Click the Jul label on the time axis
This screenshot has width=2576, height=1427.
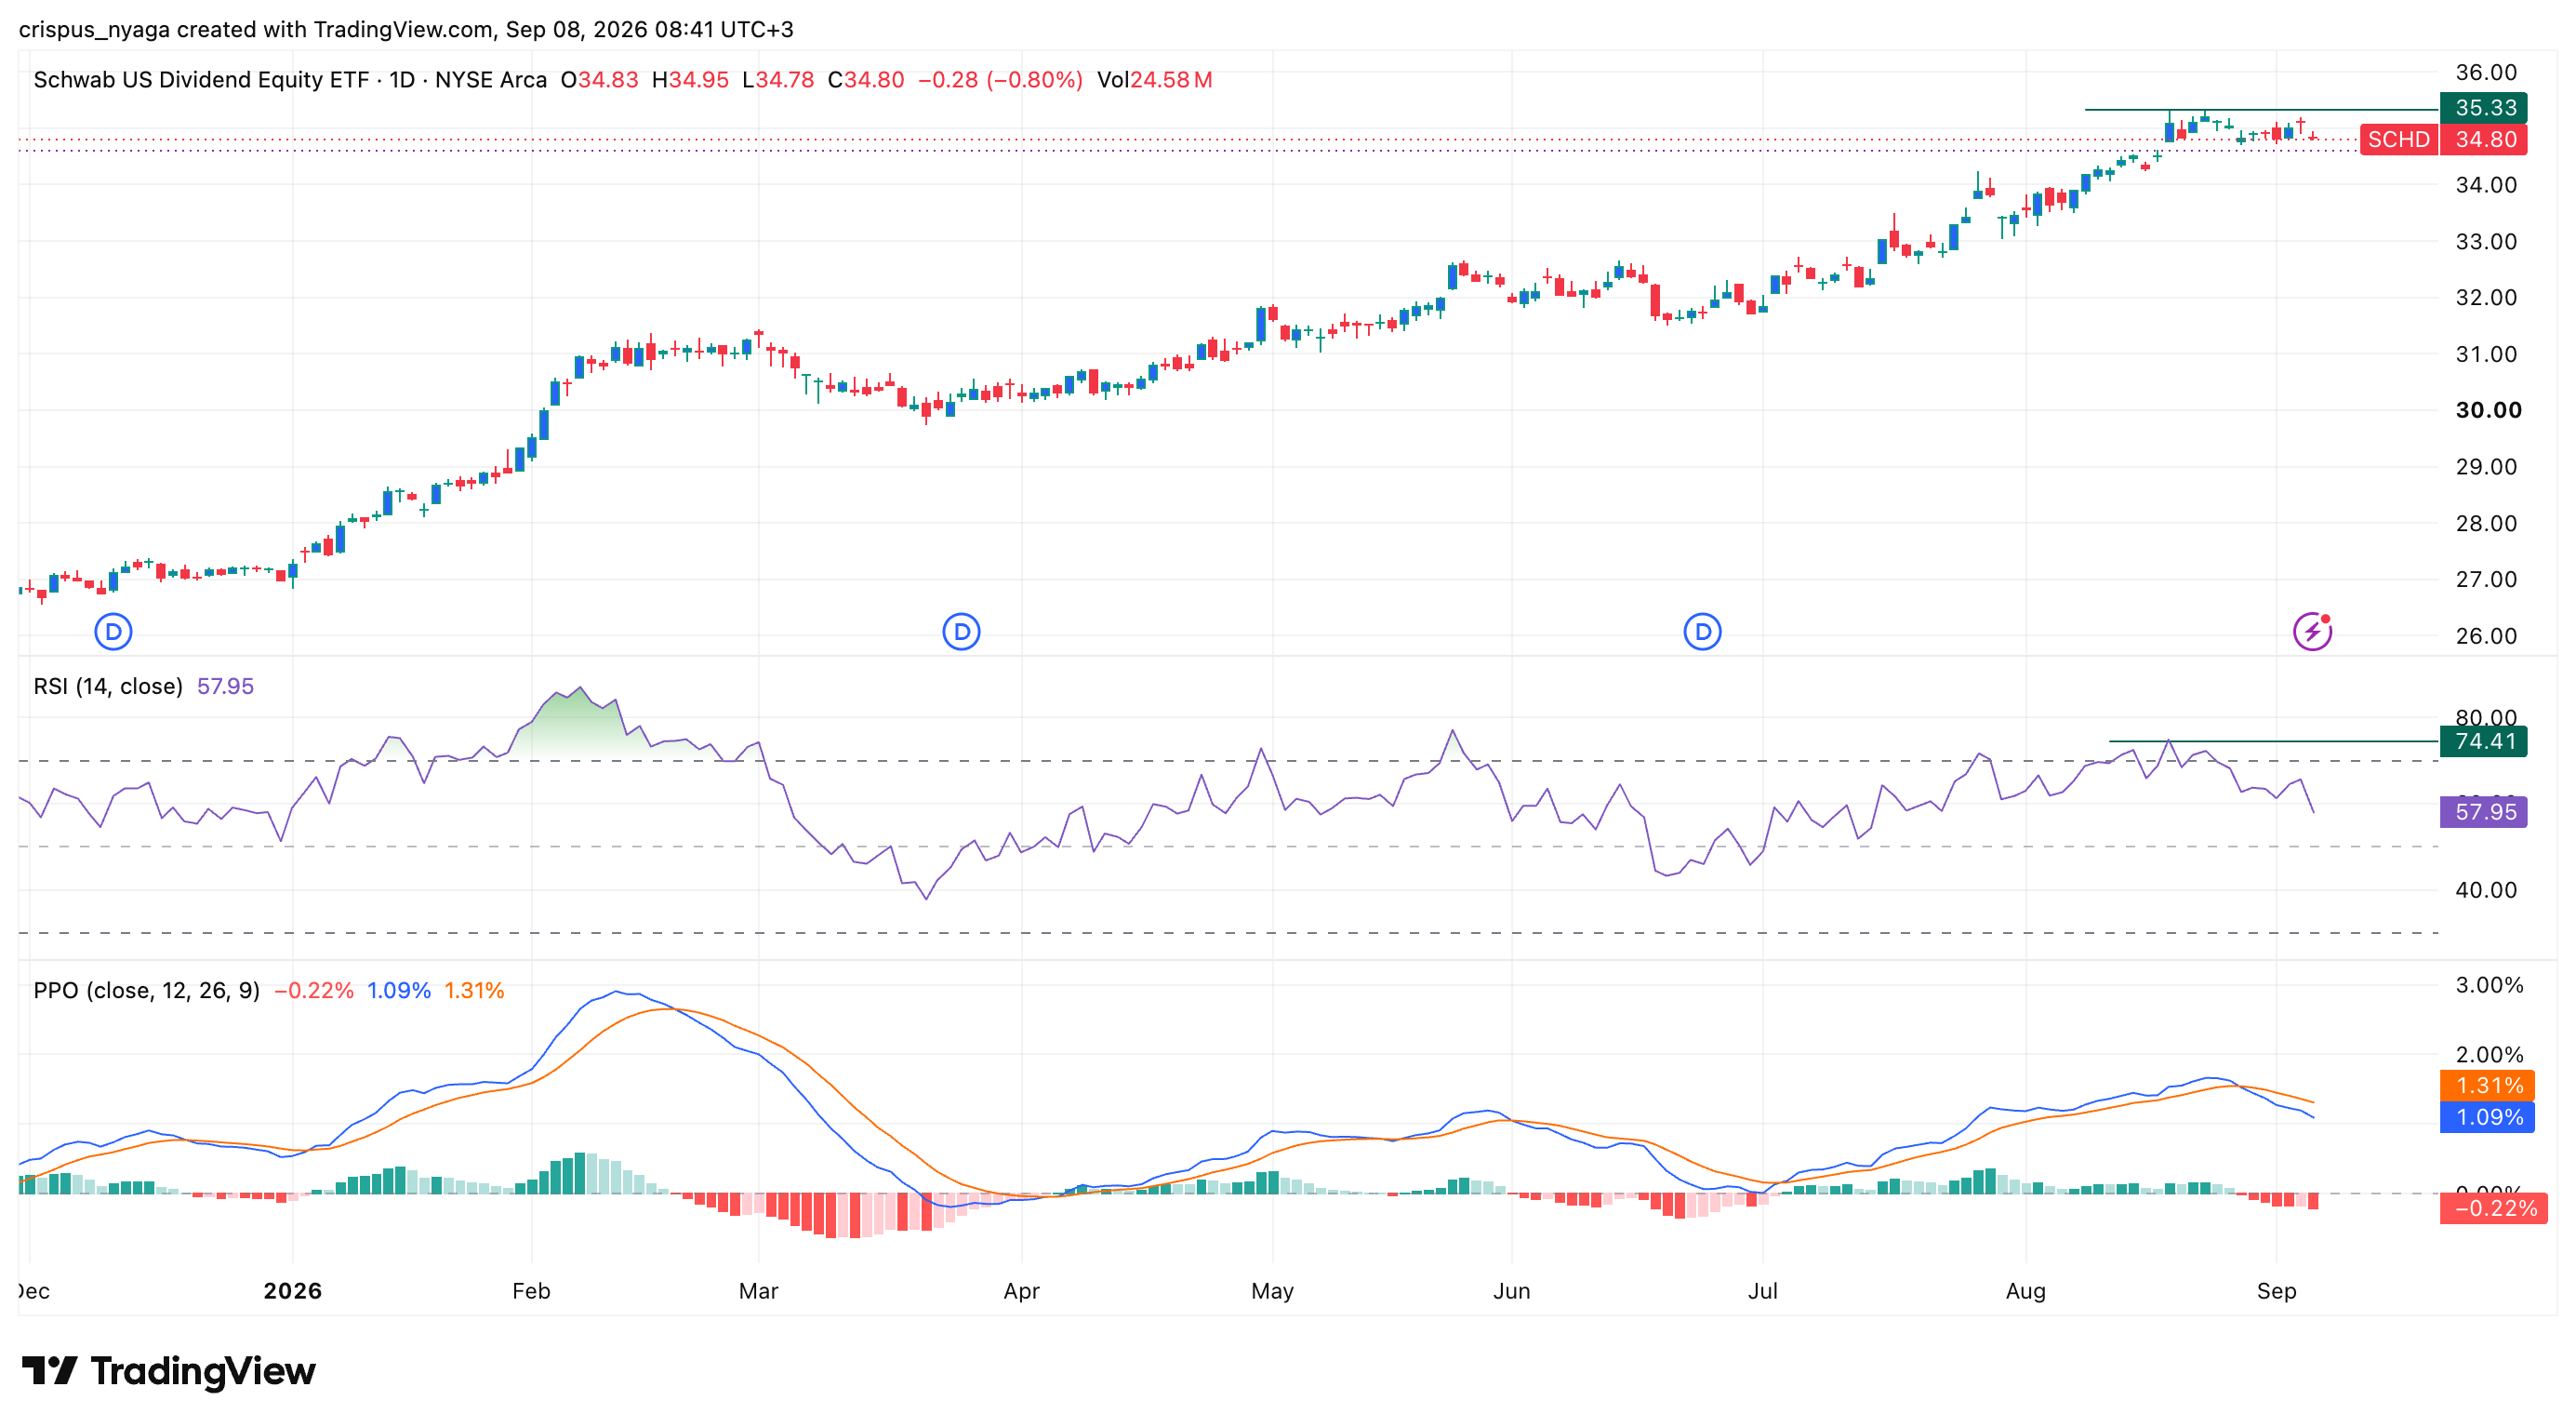click(1762, 1291)
